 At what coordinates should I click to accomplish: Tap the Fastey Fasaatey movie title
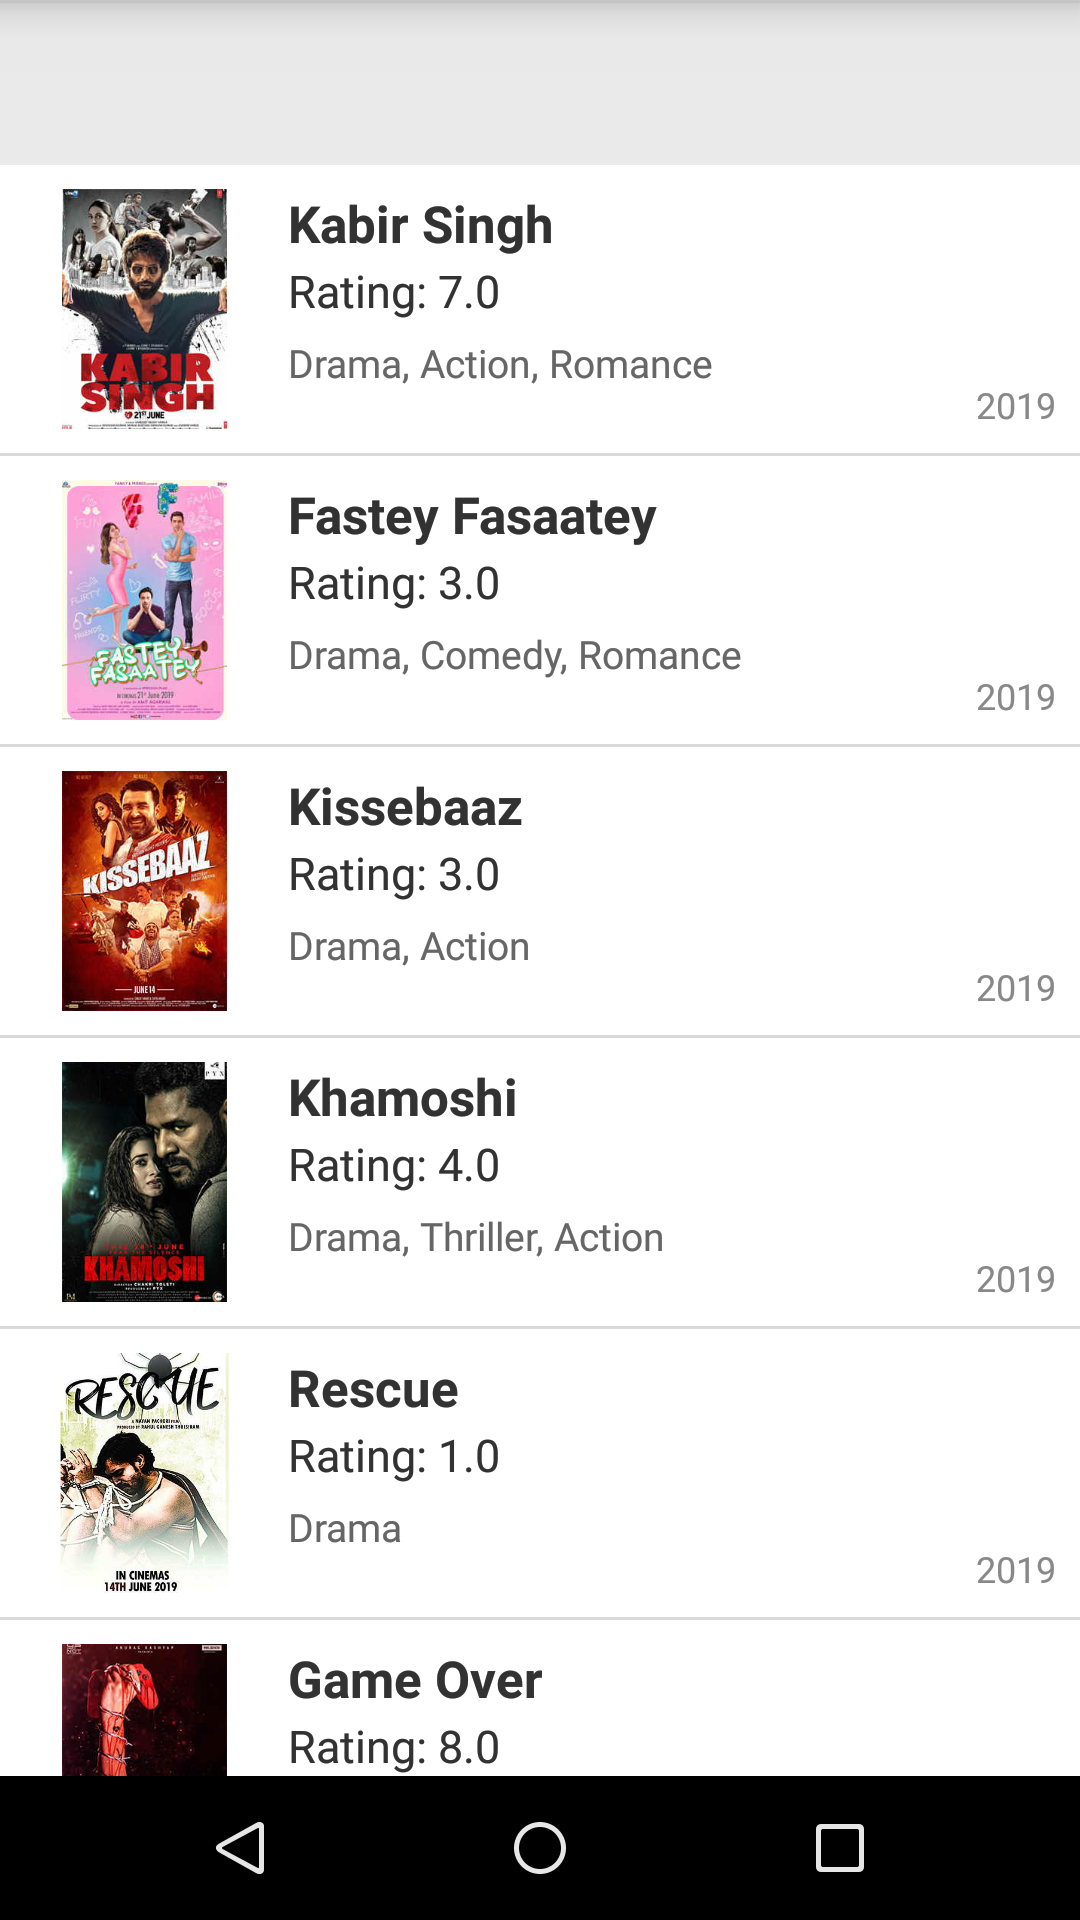coord(472,517)
